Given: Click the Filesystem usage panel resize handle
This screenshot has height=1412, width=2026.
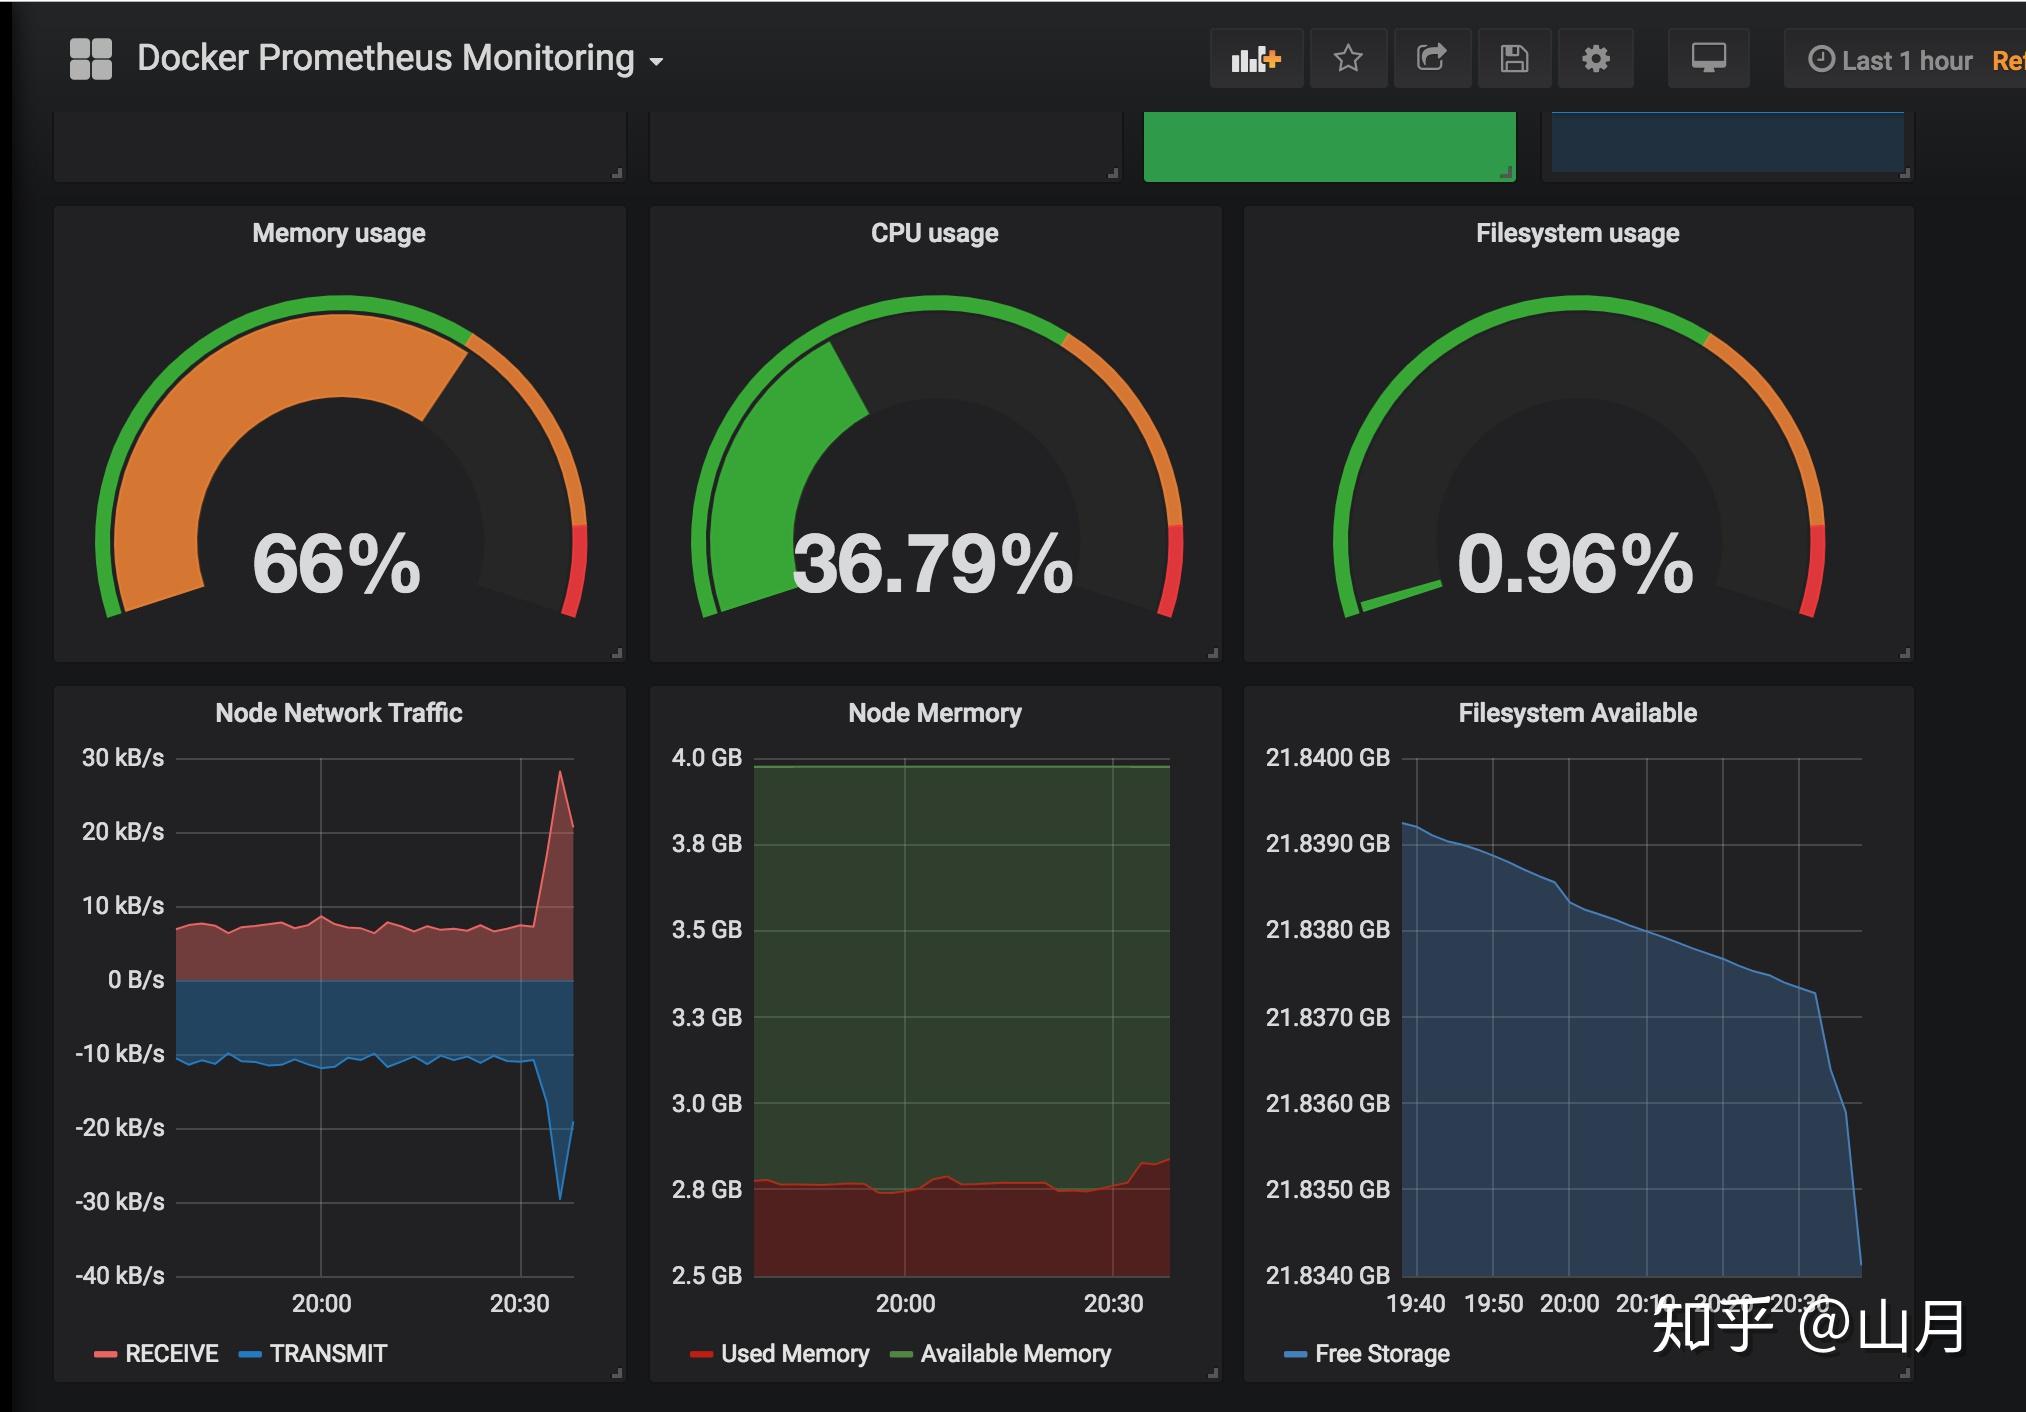Looking at the screenshot, I should pos(1905,653).
